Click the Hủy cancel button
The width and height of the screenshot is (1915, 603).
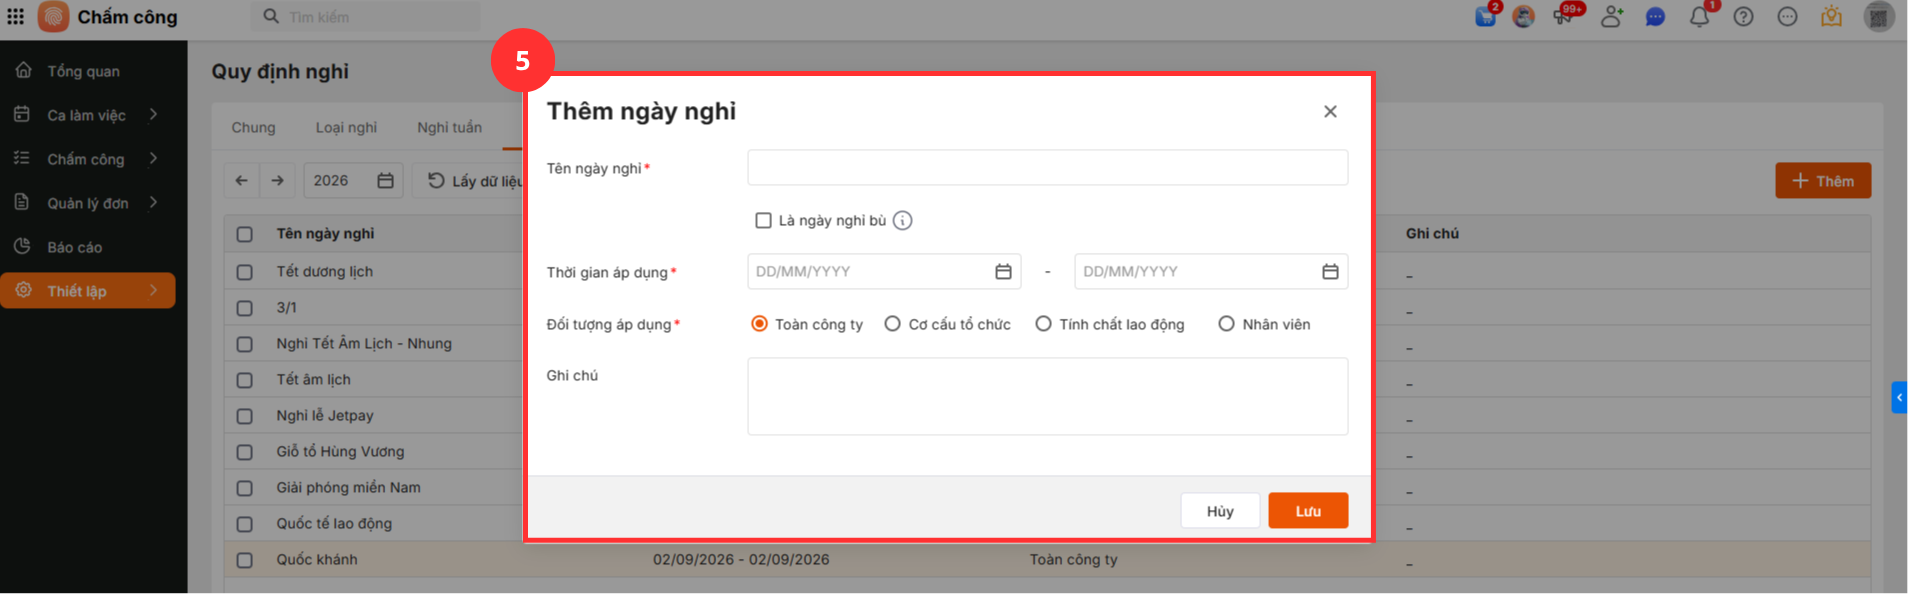click(x=1219, y=511)
